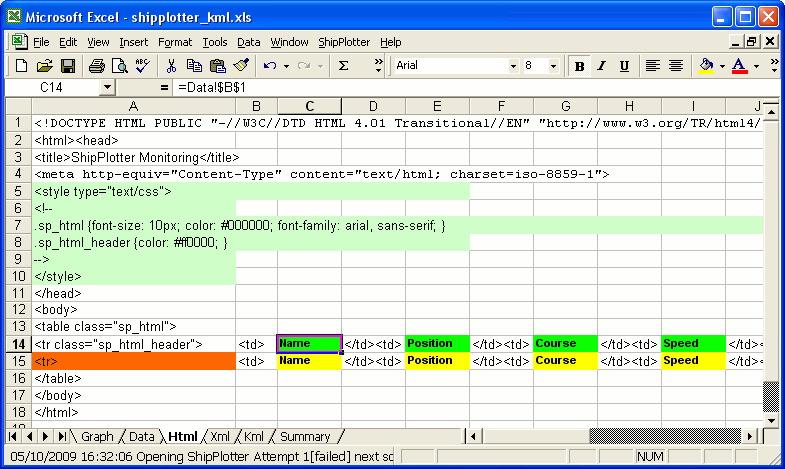
Task: Paste with the clipboard icon
Action: point(217,66)
